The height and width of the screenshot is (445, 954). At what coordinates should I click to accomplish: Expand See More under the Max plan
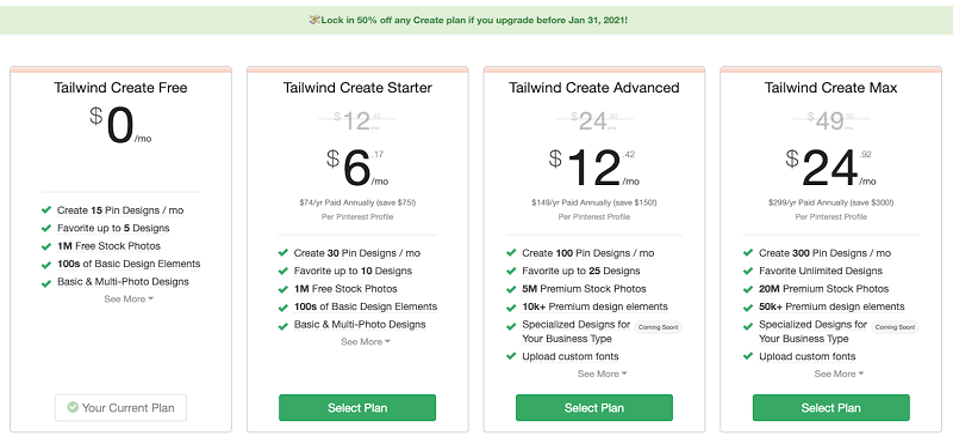838,374
